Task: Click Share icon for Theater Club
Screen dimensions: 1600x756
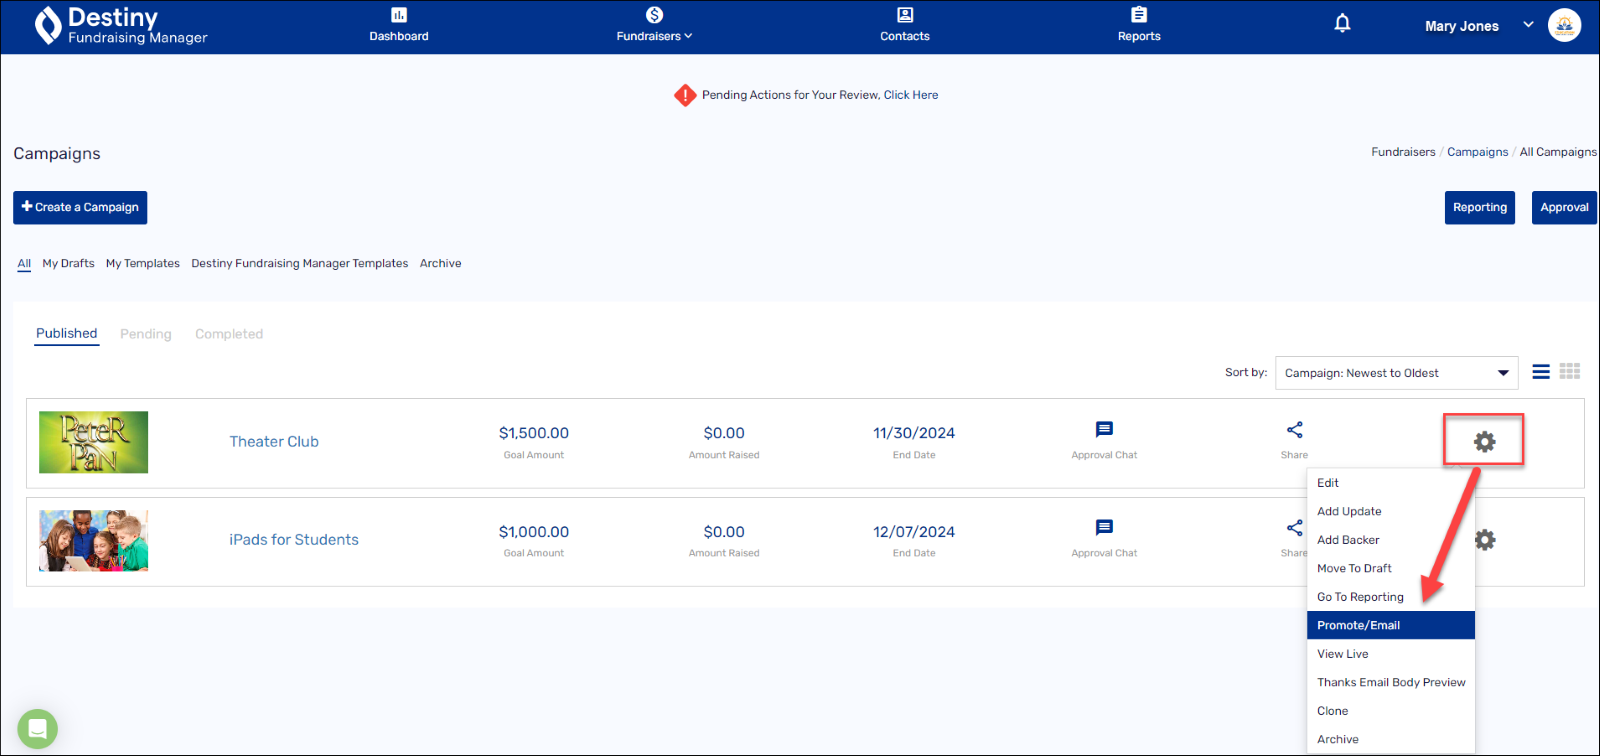Action: point(1294,430)
